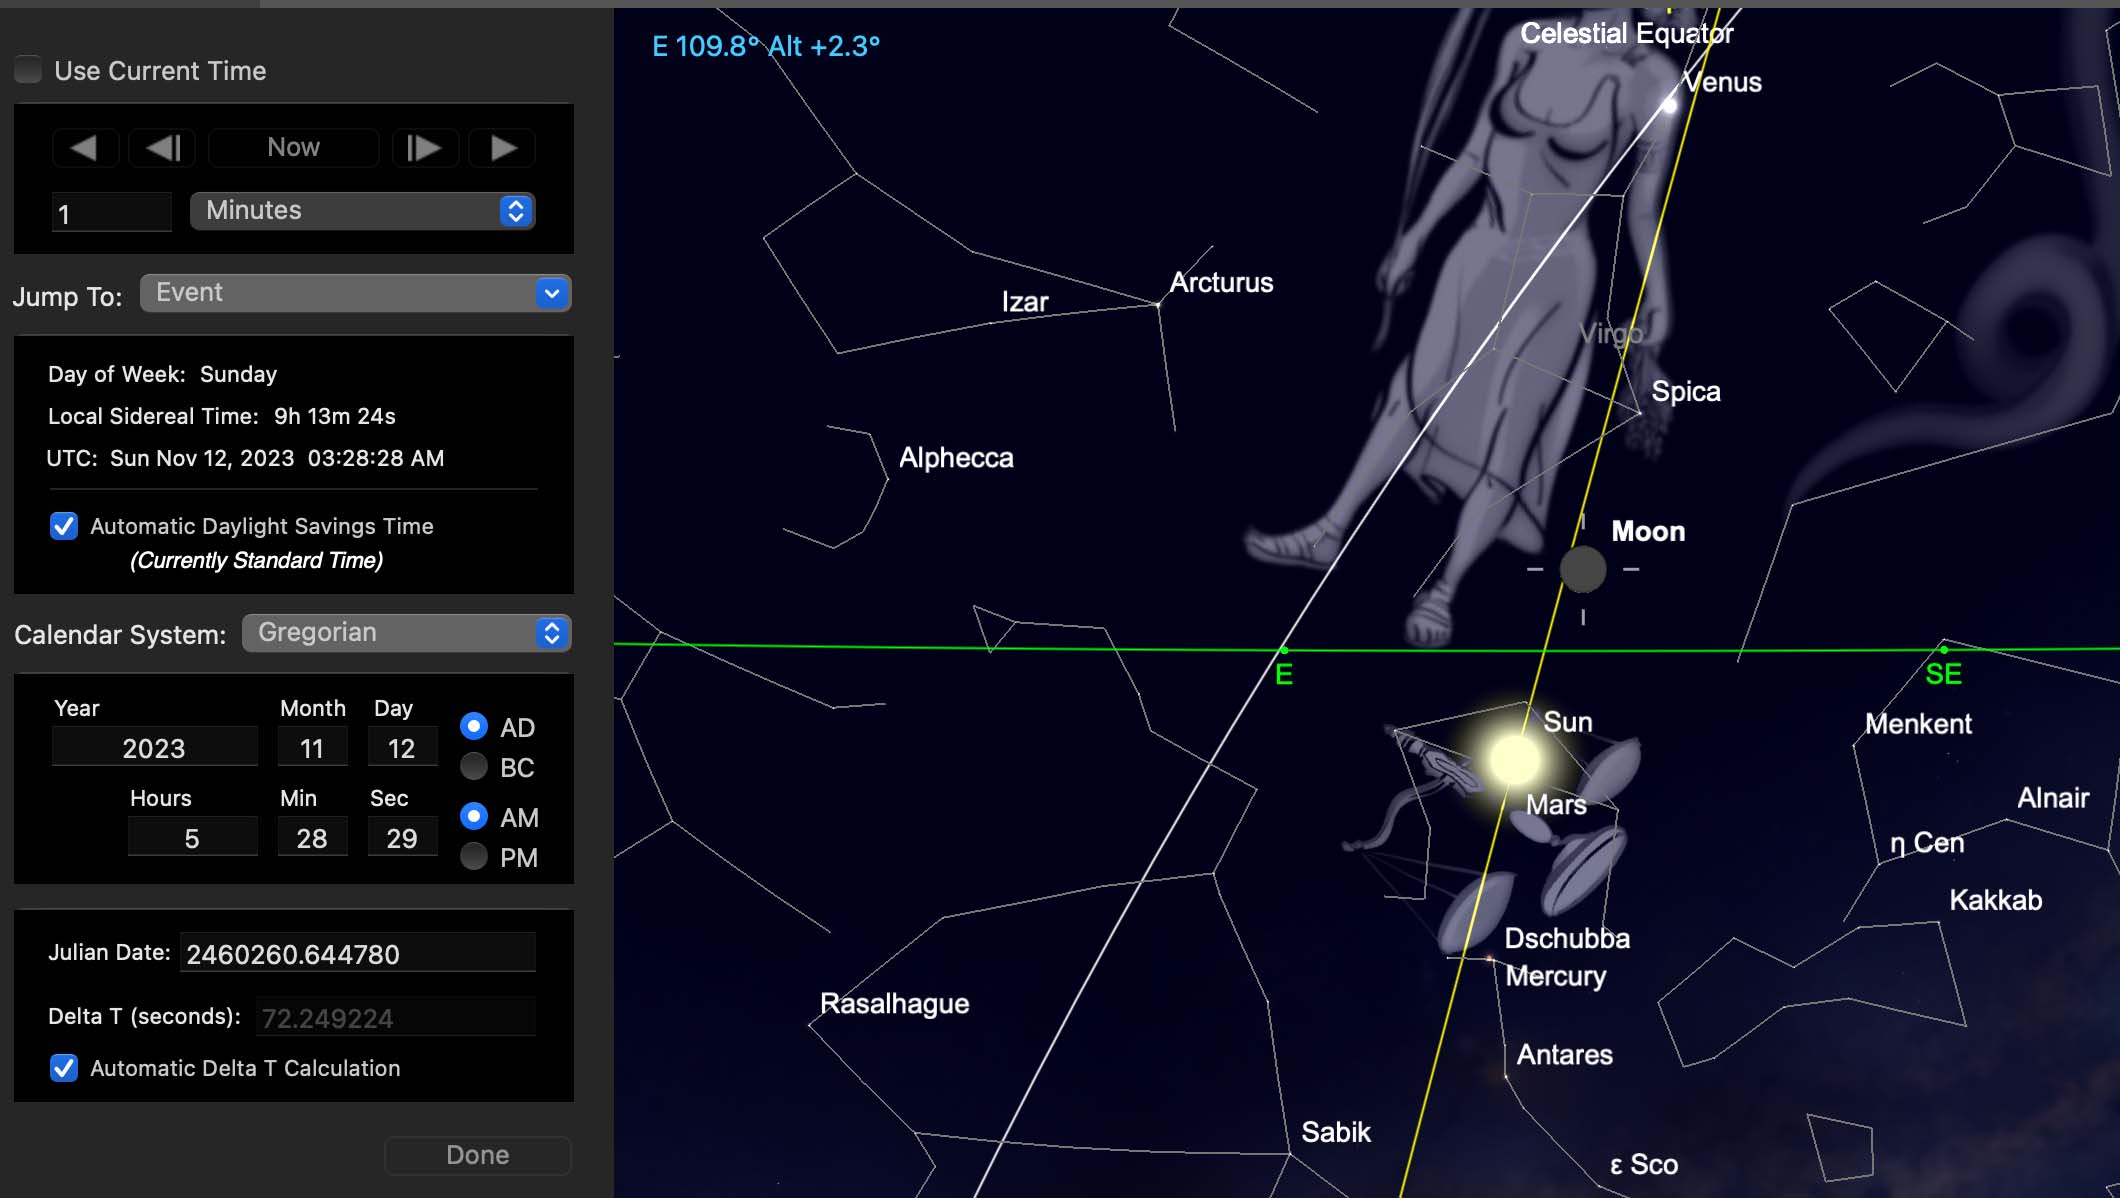Click the Day field showing 12
This screenshot has height=1198, width=2120.
pos(402,748)
